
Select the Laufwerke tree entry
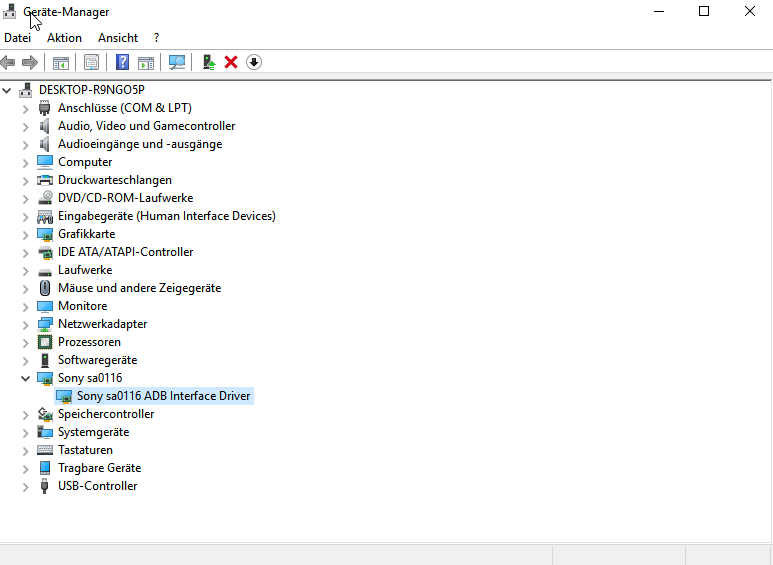[85, 270]
